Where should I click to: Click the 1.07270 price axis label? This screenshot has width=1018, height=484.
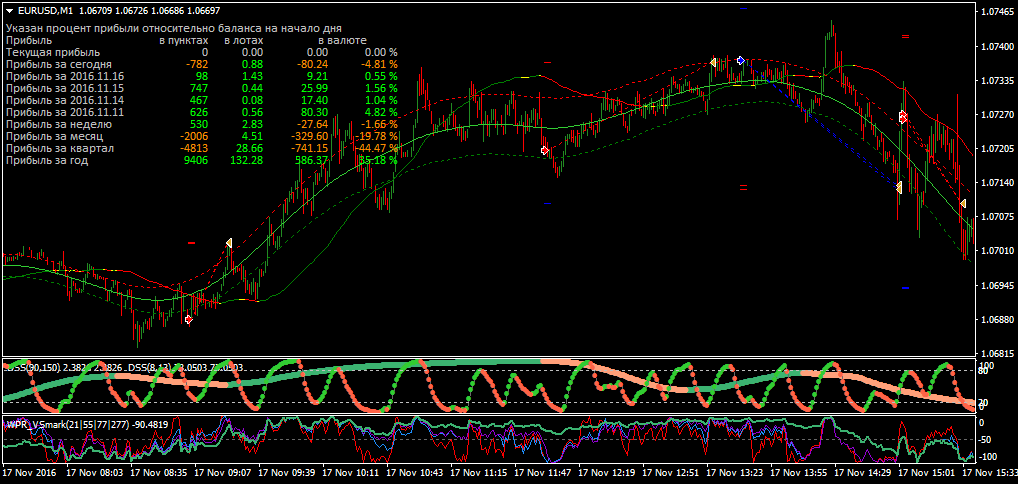(999, 115)
